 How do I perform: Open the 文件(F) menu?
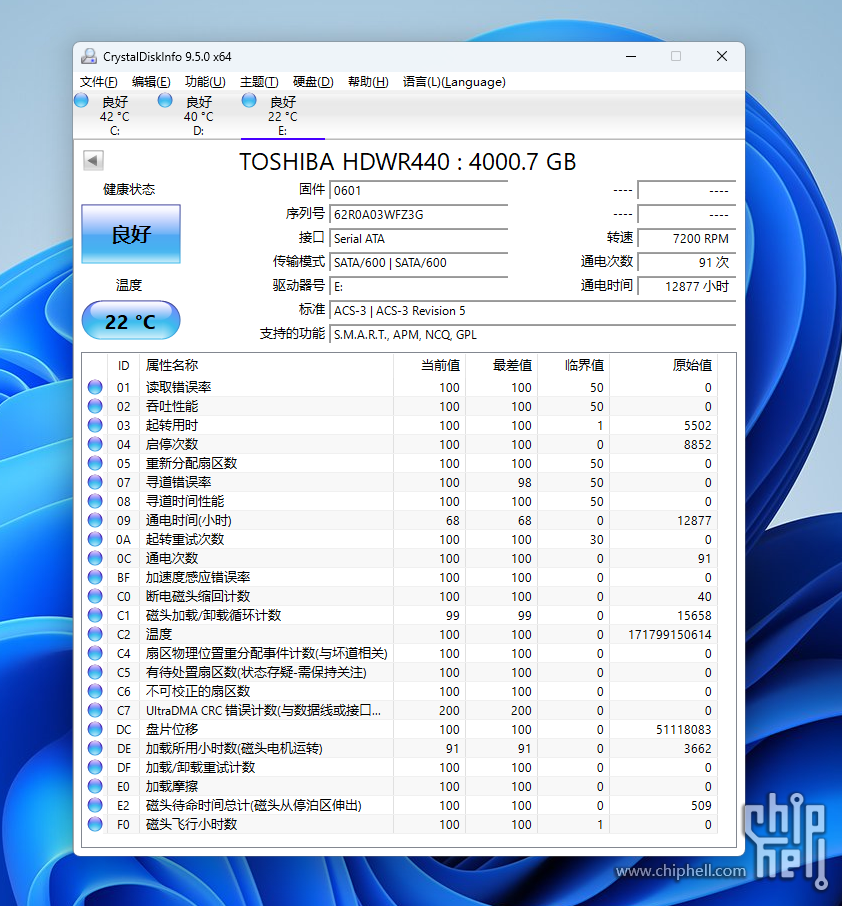(99, 81)
